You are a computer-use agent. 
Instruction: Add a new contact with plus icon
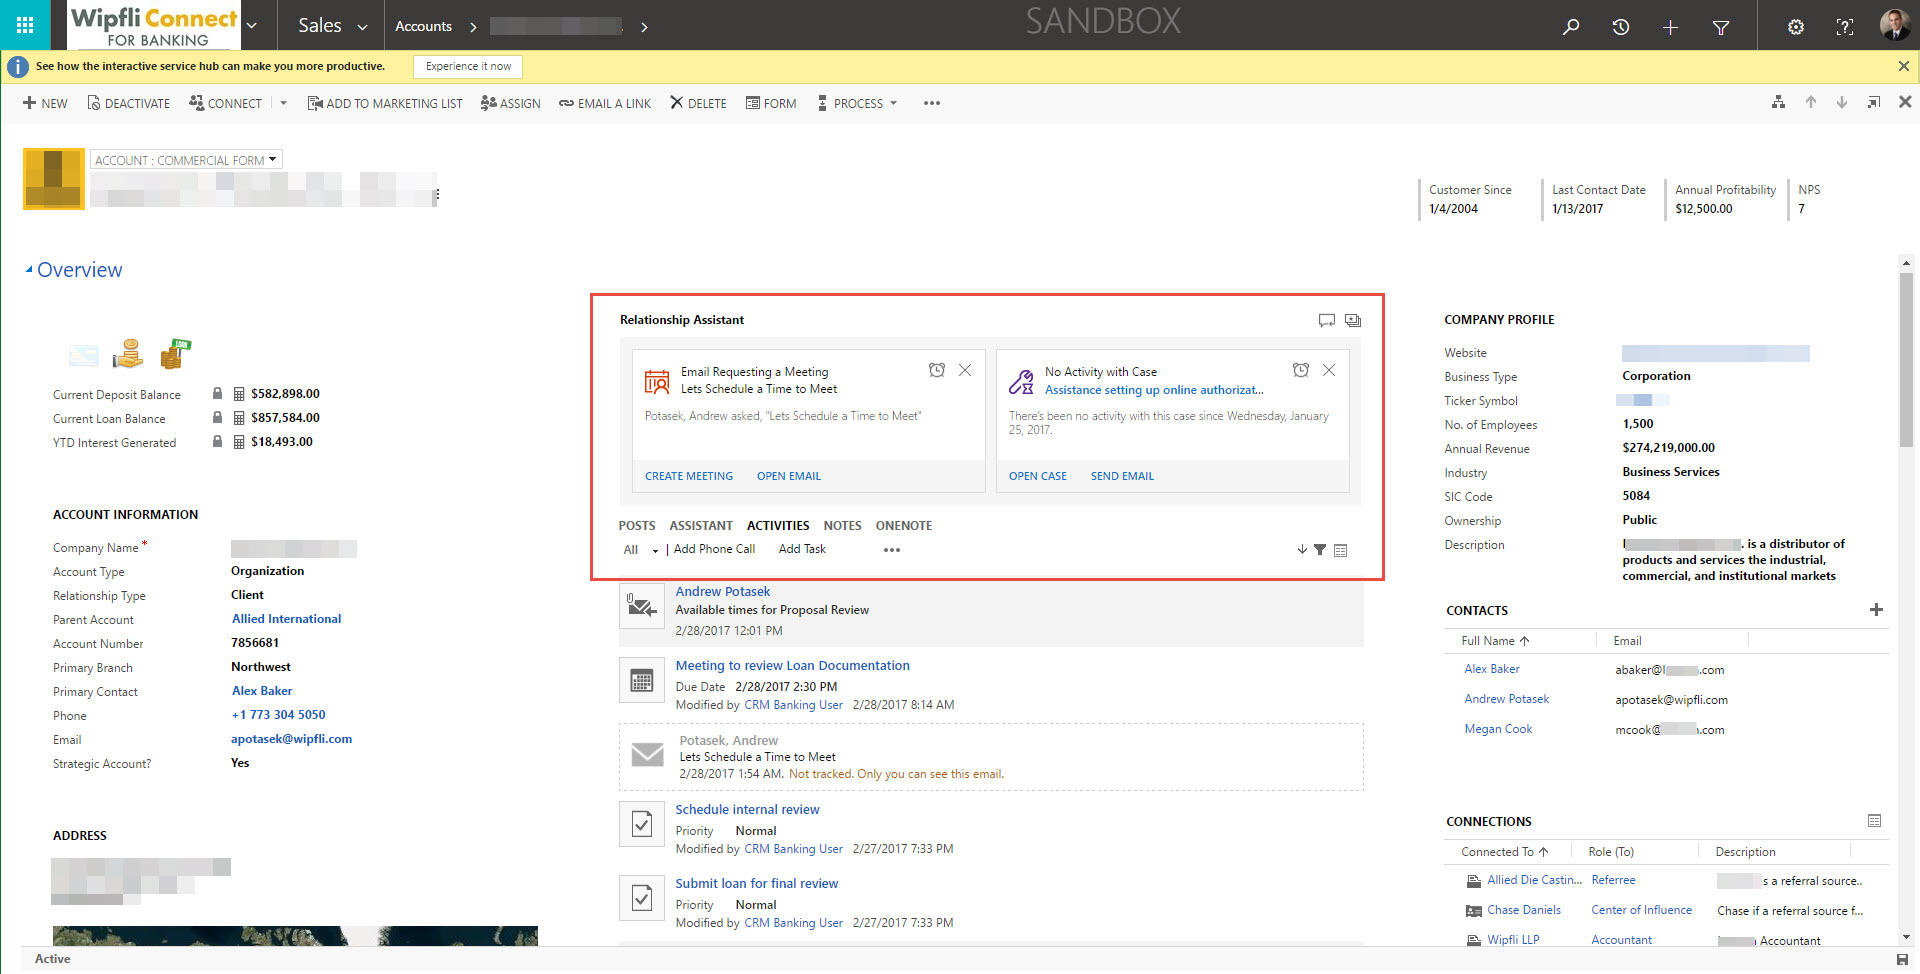1876,610
